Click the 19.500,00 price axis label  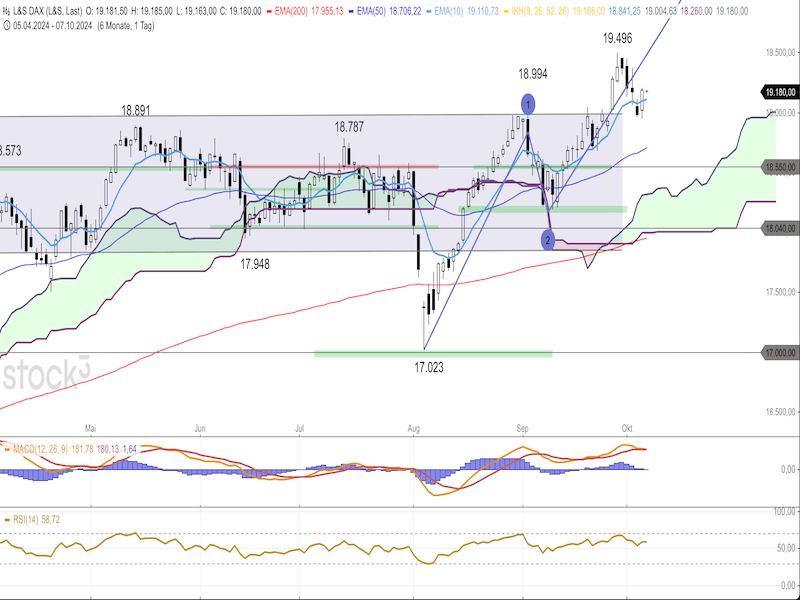781,53
